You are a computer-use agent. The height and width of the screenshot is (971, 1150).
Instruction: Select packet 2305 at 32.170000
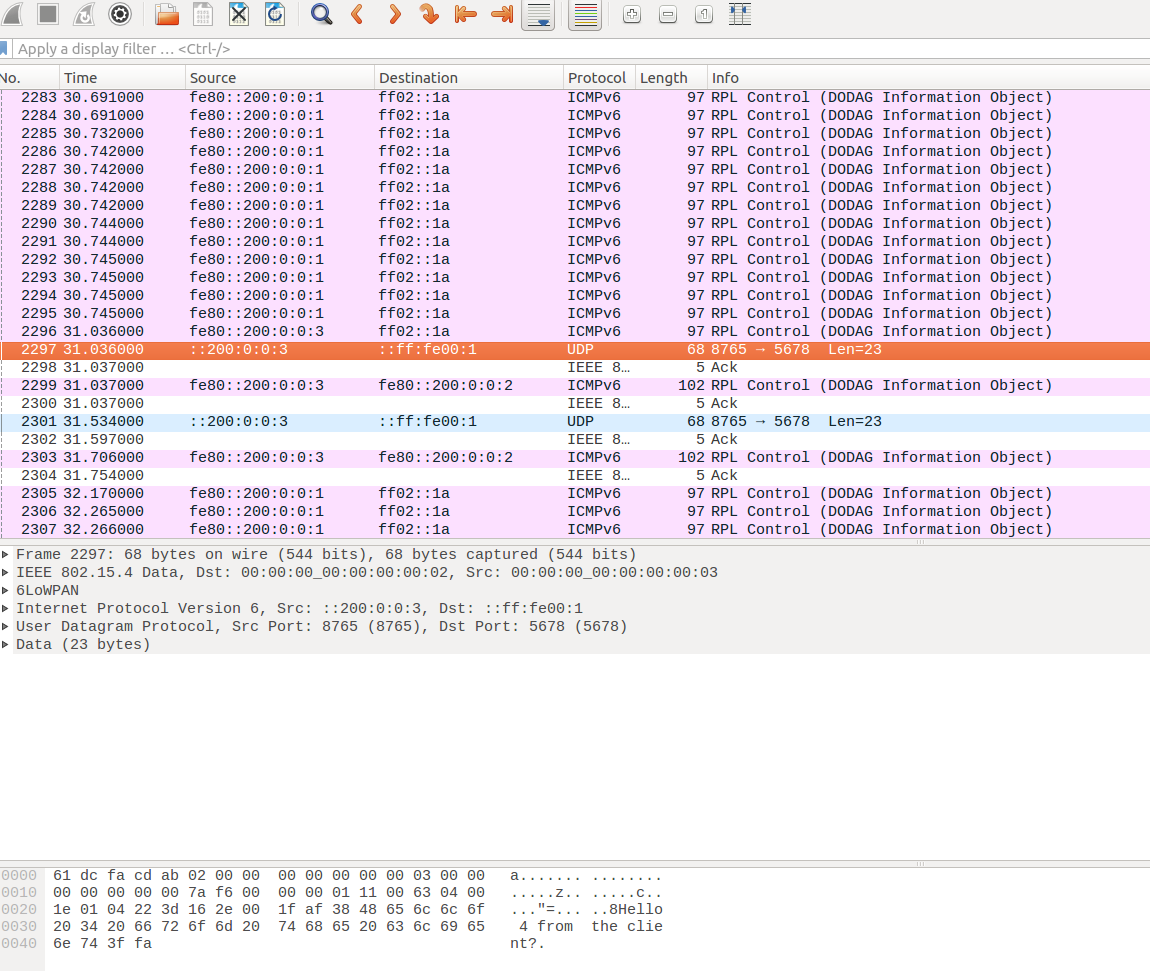point(575,494)
